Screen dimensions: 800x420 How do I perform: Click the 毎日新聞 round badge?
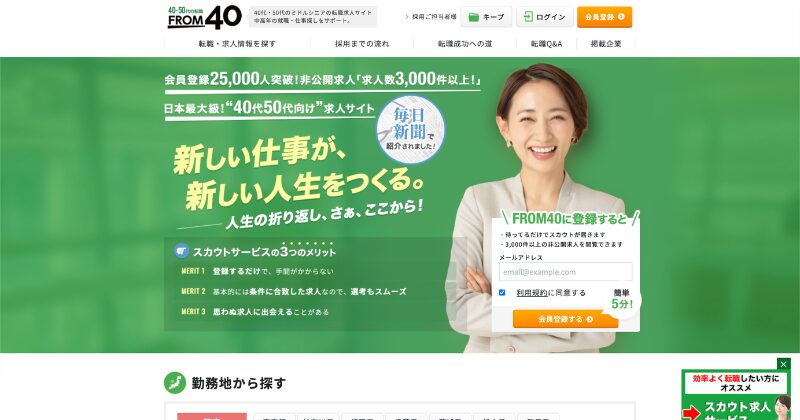click(x=411, y=130)
